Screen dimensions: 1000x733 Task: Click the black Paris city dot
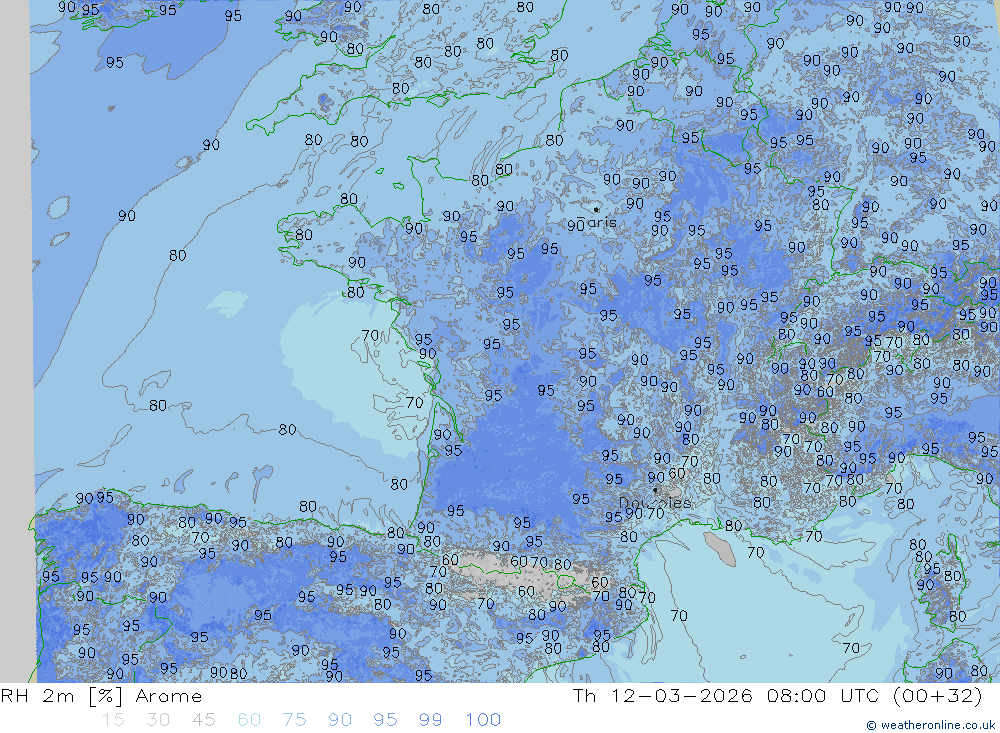[x=596, y=209]
